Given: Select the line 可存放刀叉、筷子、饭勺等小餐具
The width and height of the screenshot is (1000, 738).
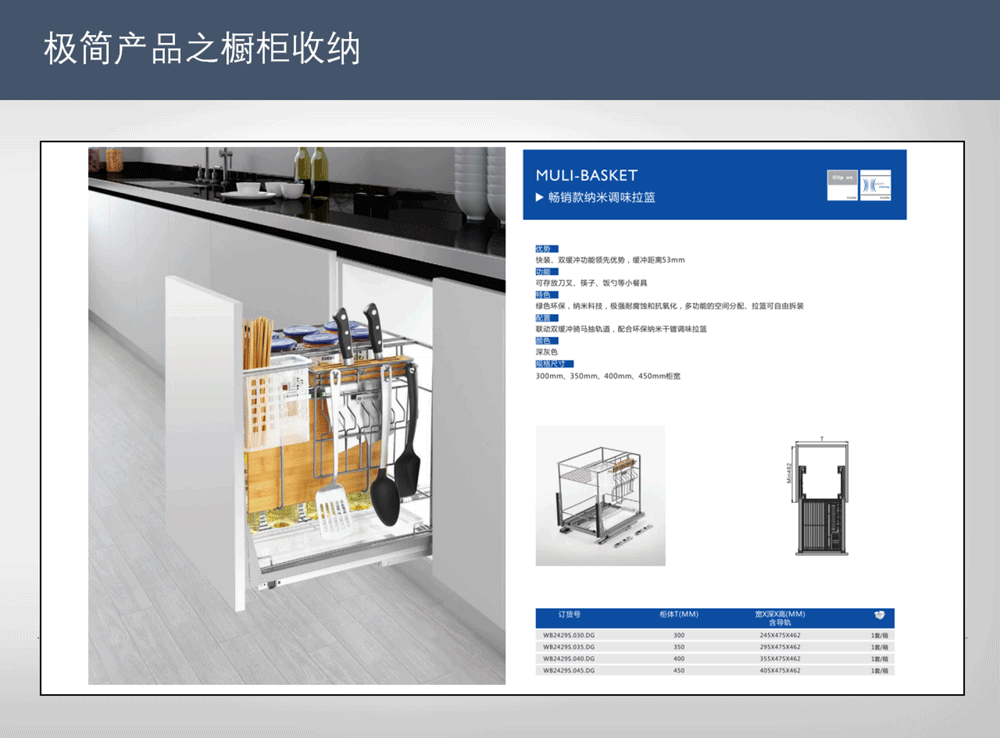Looking at the screenshot, I should click(591, 283).
